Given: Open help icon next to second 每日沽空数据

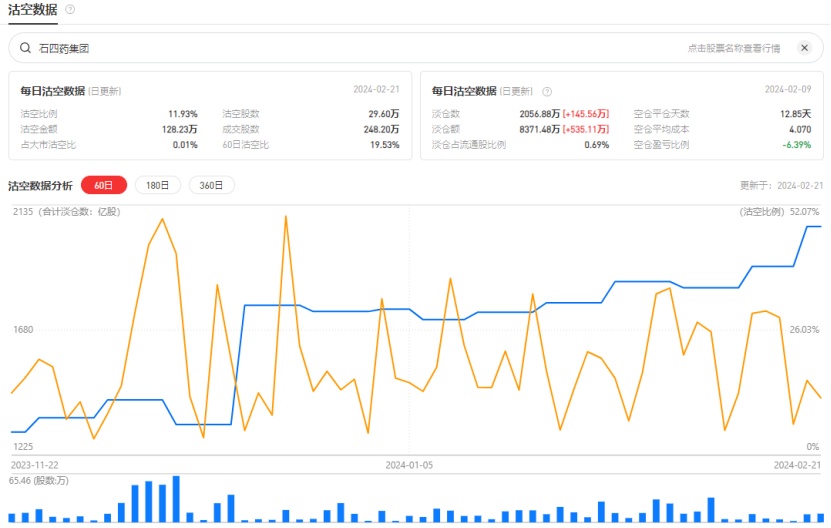Looking at the screenshot, I should 547,91.
